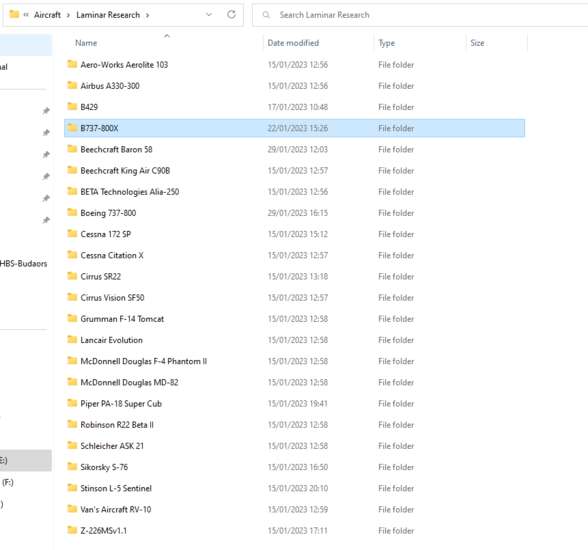The height and width of the screenshot is (550, 588).
Task: Click the Stinson L-5 Sentinel folder icon
Action: pos(72,488)
